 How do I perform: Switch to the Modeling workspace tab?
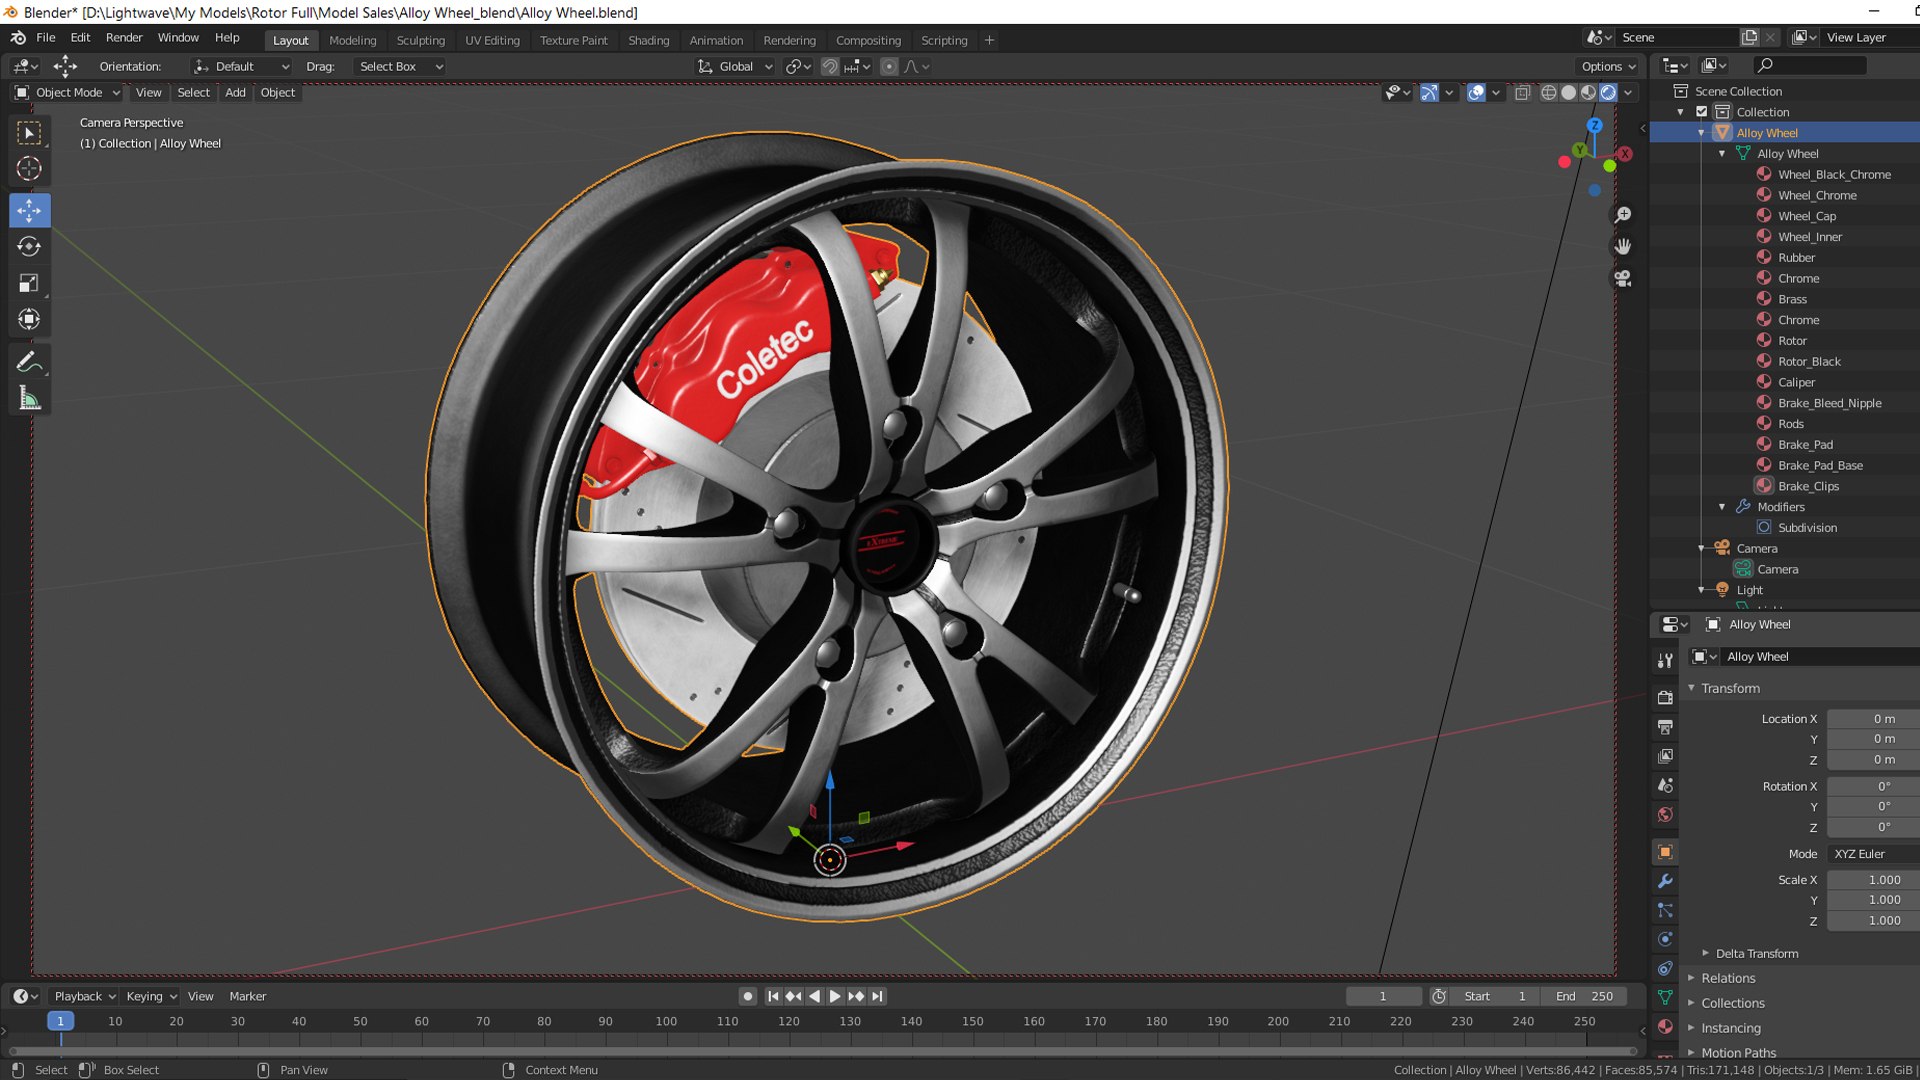tap(352, 40)
